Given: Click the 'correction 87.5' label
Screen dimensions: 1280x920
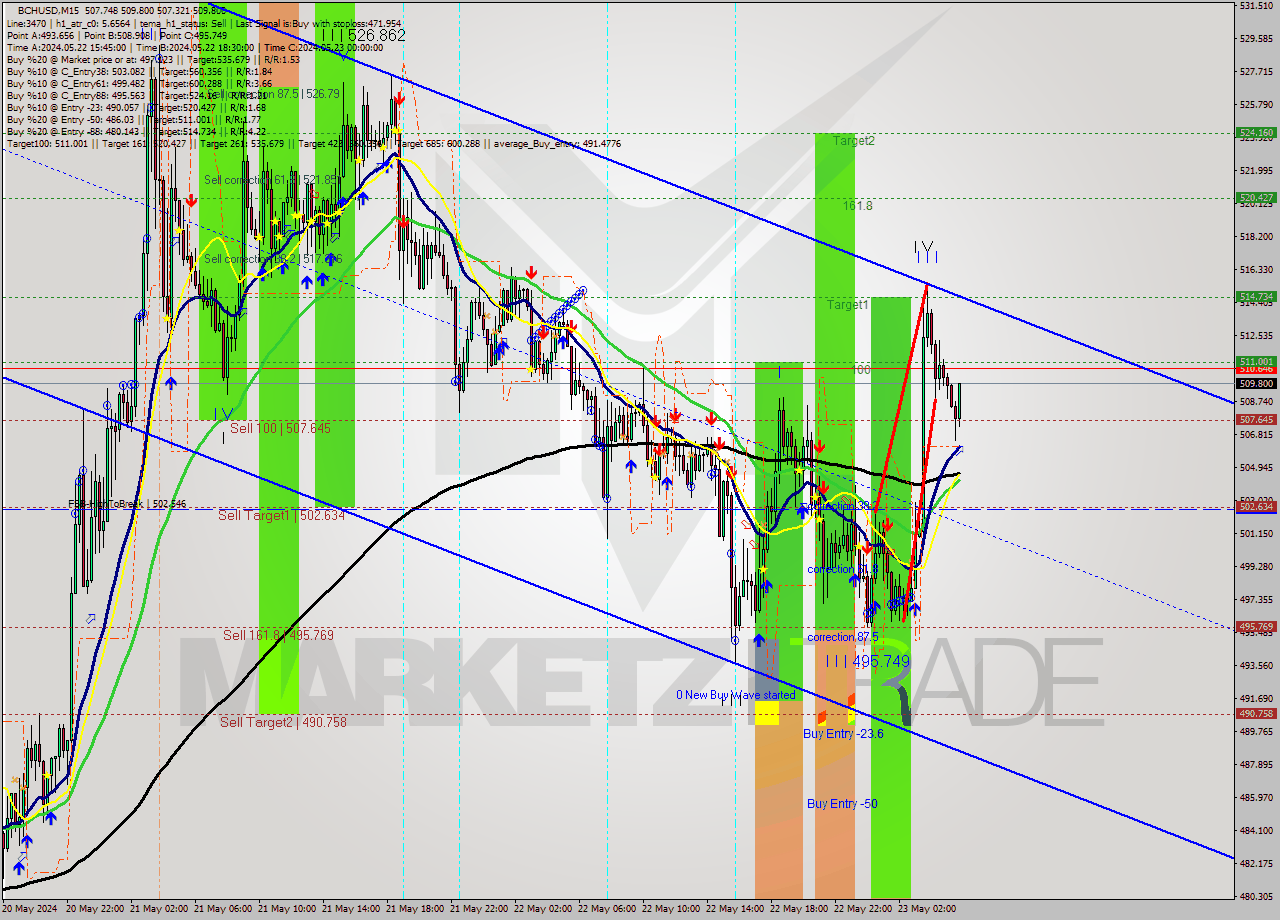Looking at the screenshot, I should tap(842, 637).
